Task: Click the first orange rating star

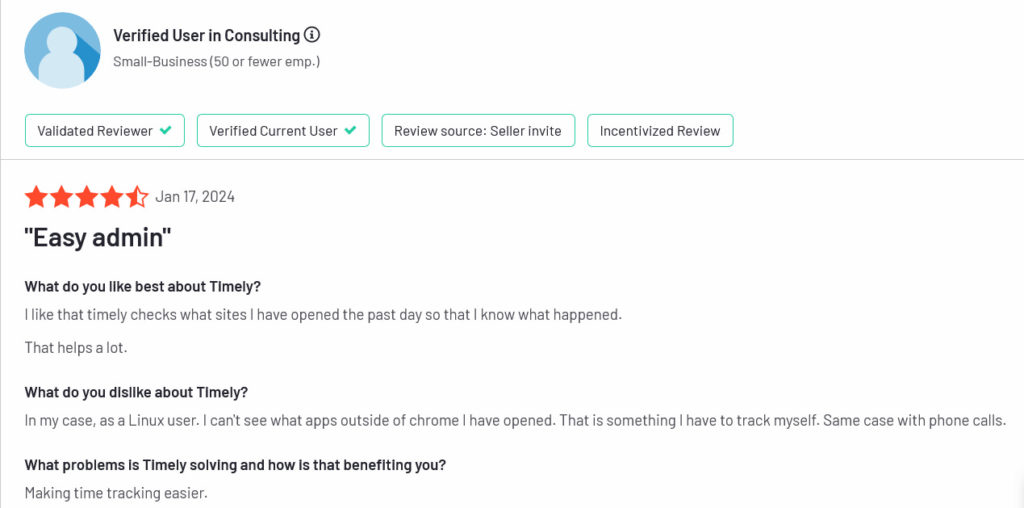Action: (36, 197)
